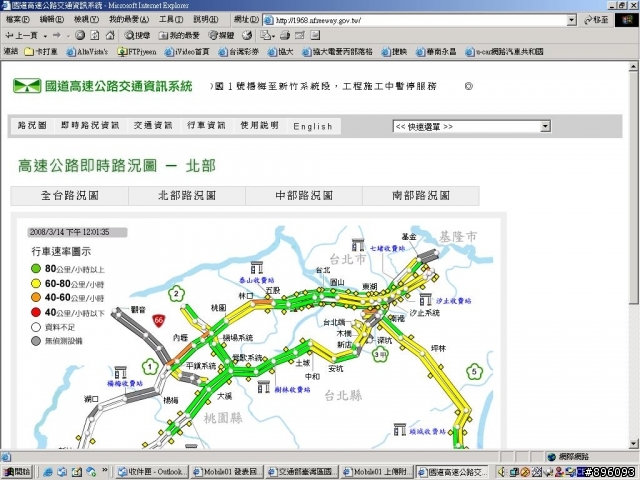Click the green 80 km/h legend swatch
The image size is (640, 480).
[x=36, y=269]
